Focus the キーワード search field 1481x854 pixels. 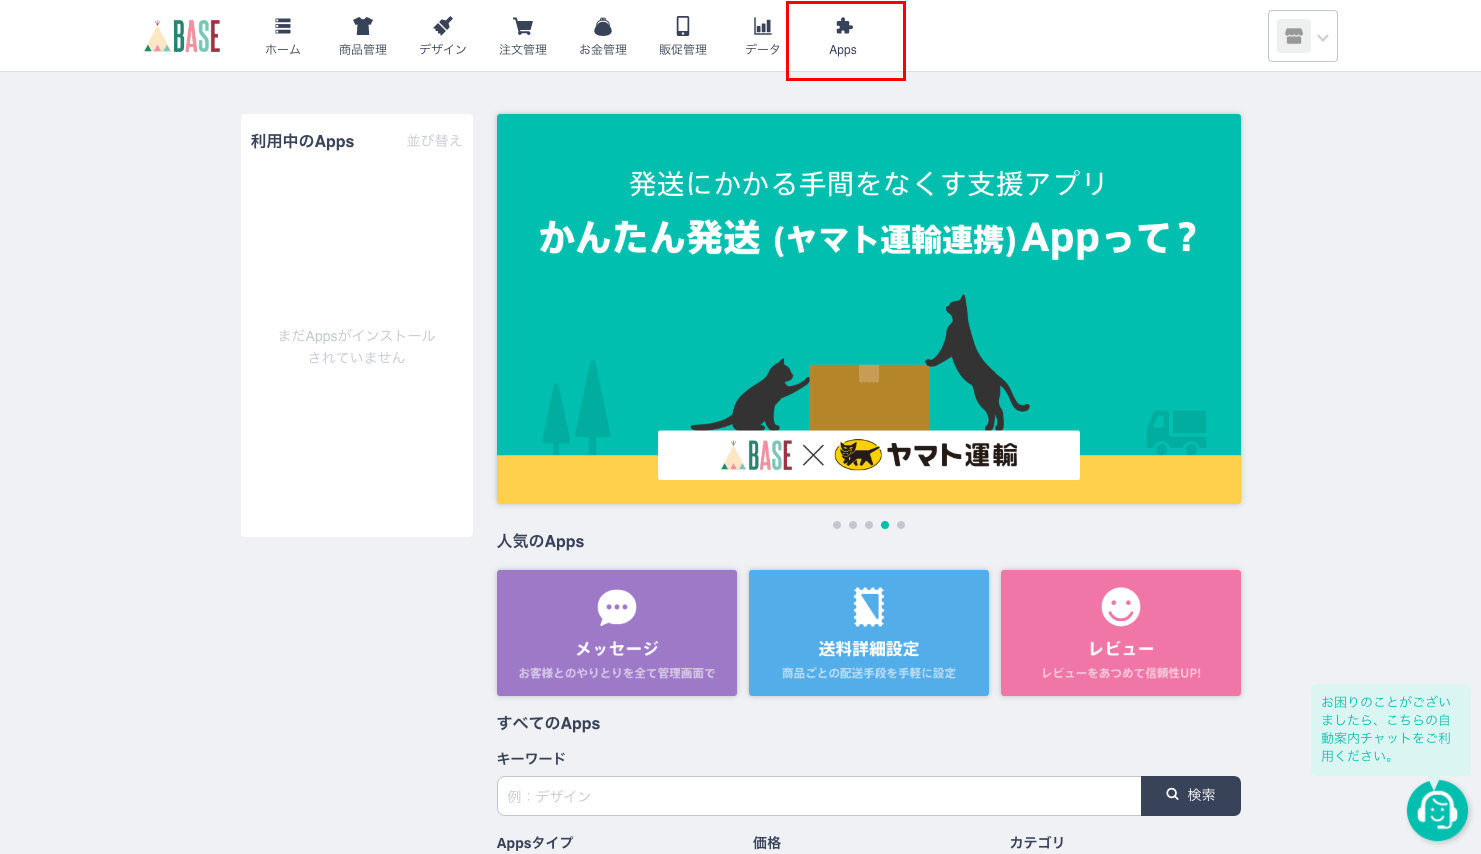pyautogui.click(x=819, y=796)
